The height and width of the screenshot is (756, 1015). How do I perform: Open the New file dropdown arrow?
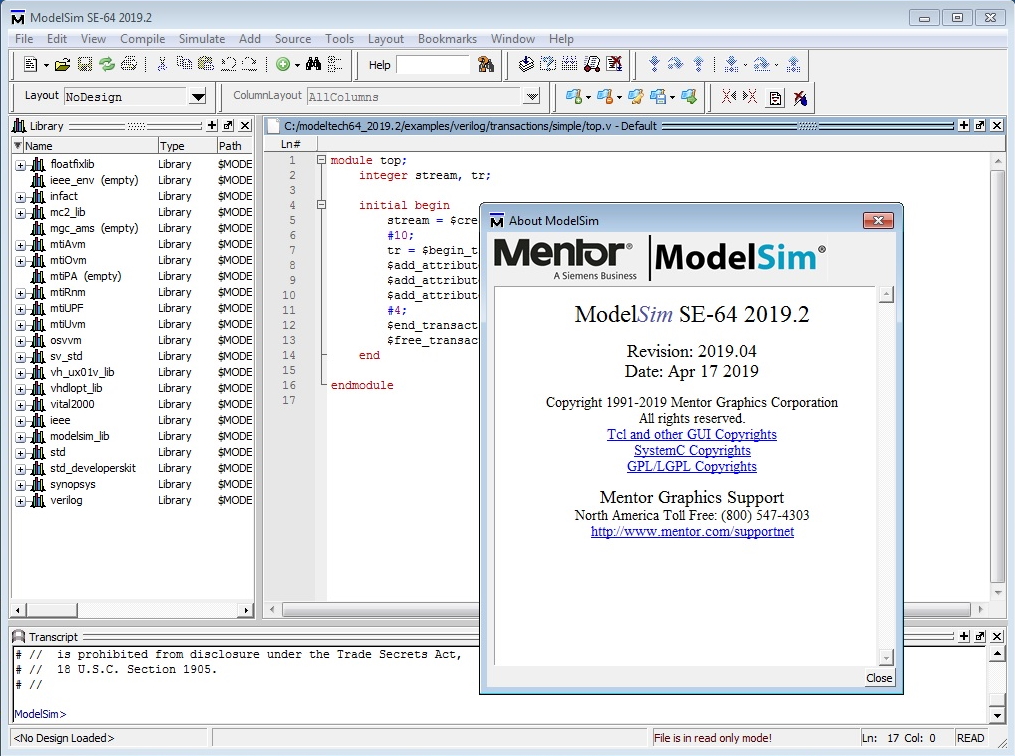pos(46,65)
